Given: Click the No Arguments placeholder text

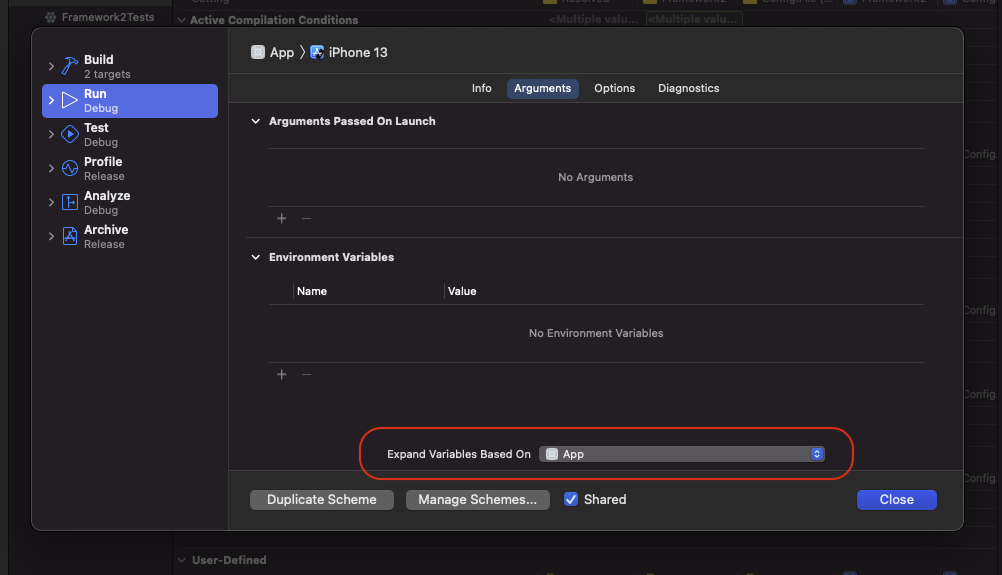Looking at the screenshot, I should click(x=596, y=178).
